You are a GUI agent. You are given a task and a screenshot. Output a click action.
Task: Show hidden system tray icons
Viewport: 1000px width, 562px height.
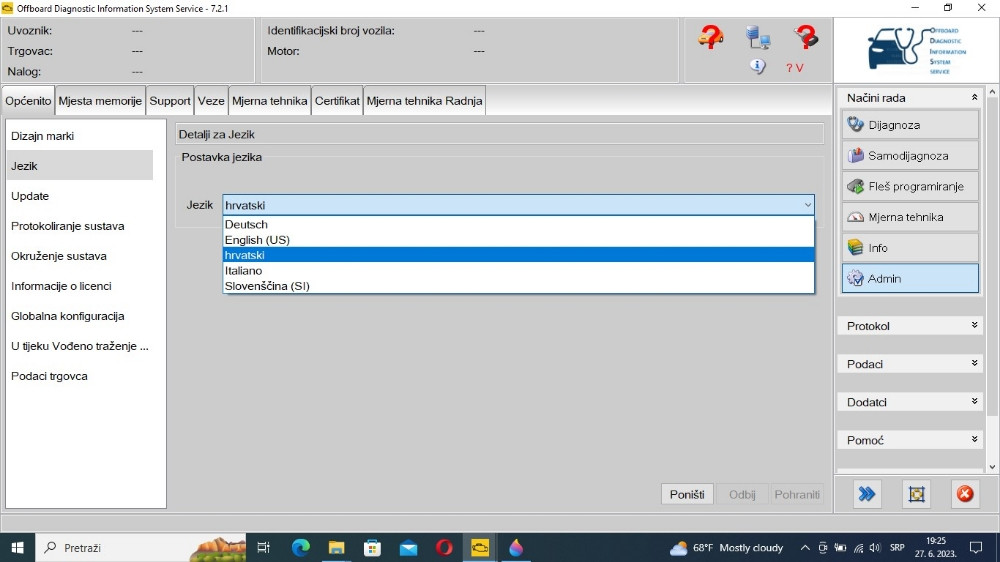[x=805, y=548]
